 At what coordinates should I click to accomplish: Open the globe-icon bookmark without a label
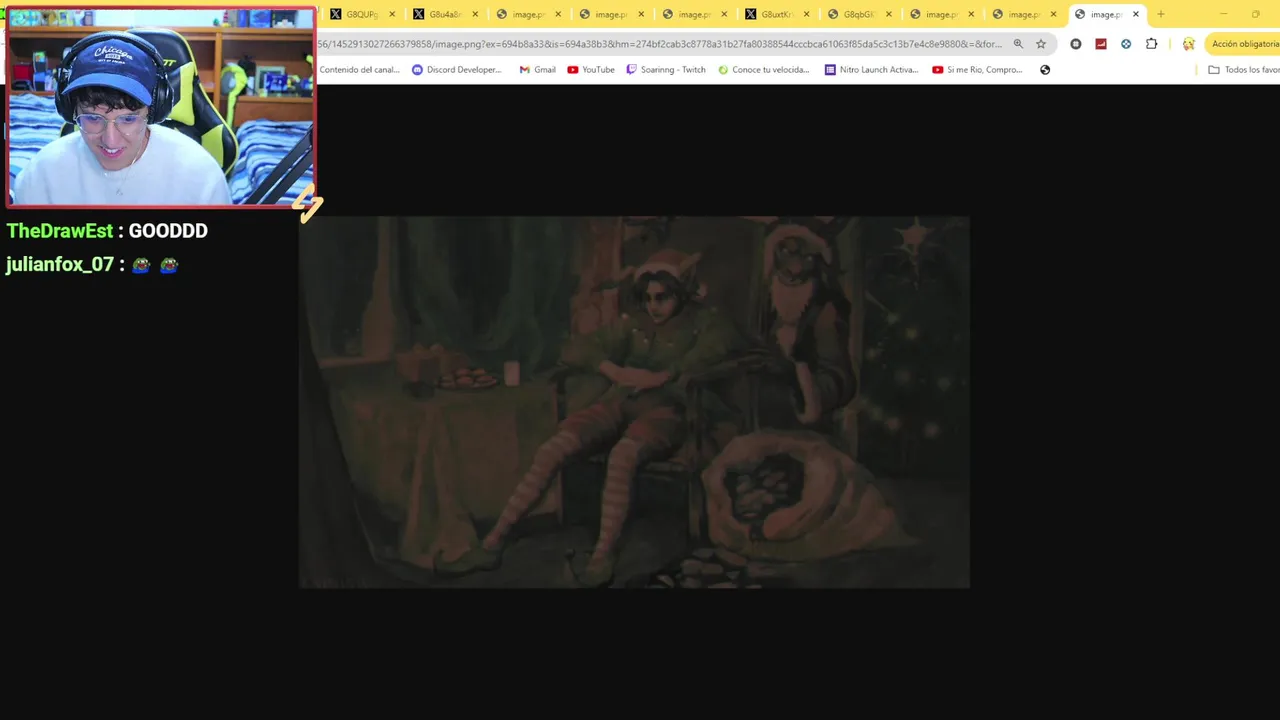pyautogui.click(x=1045, y=70)
